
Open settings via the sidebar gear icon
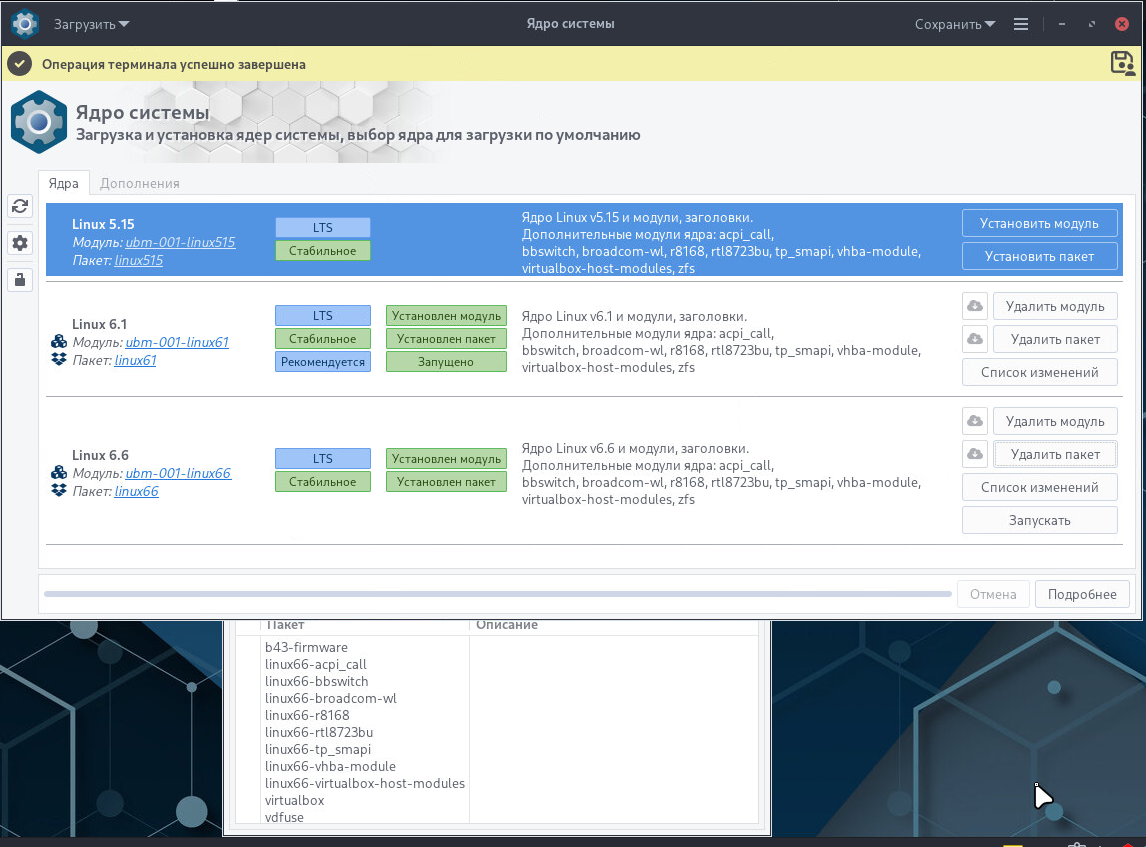pyautogui.click(x=19, y=243)
